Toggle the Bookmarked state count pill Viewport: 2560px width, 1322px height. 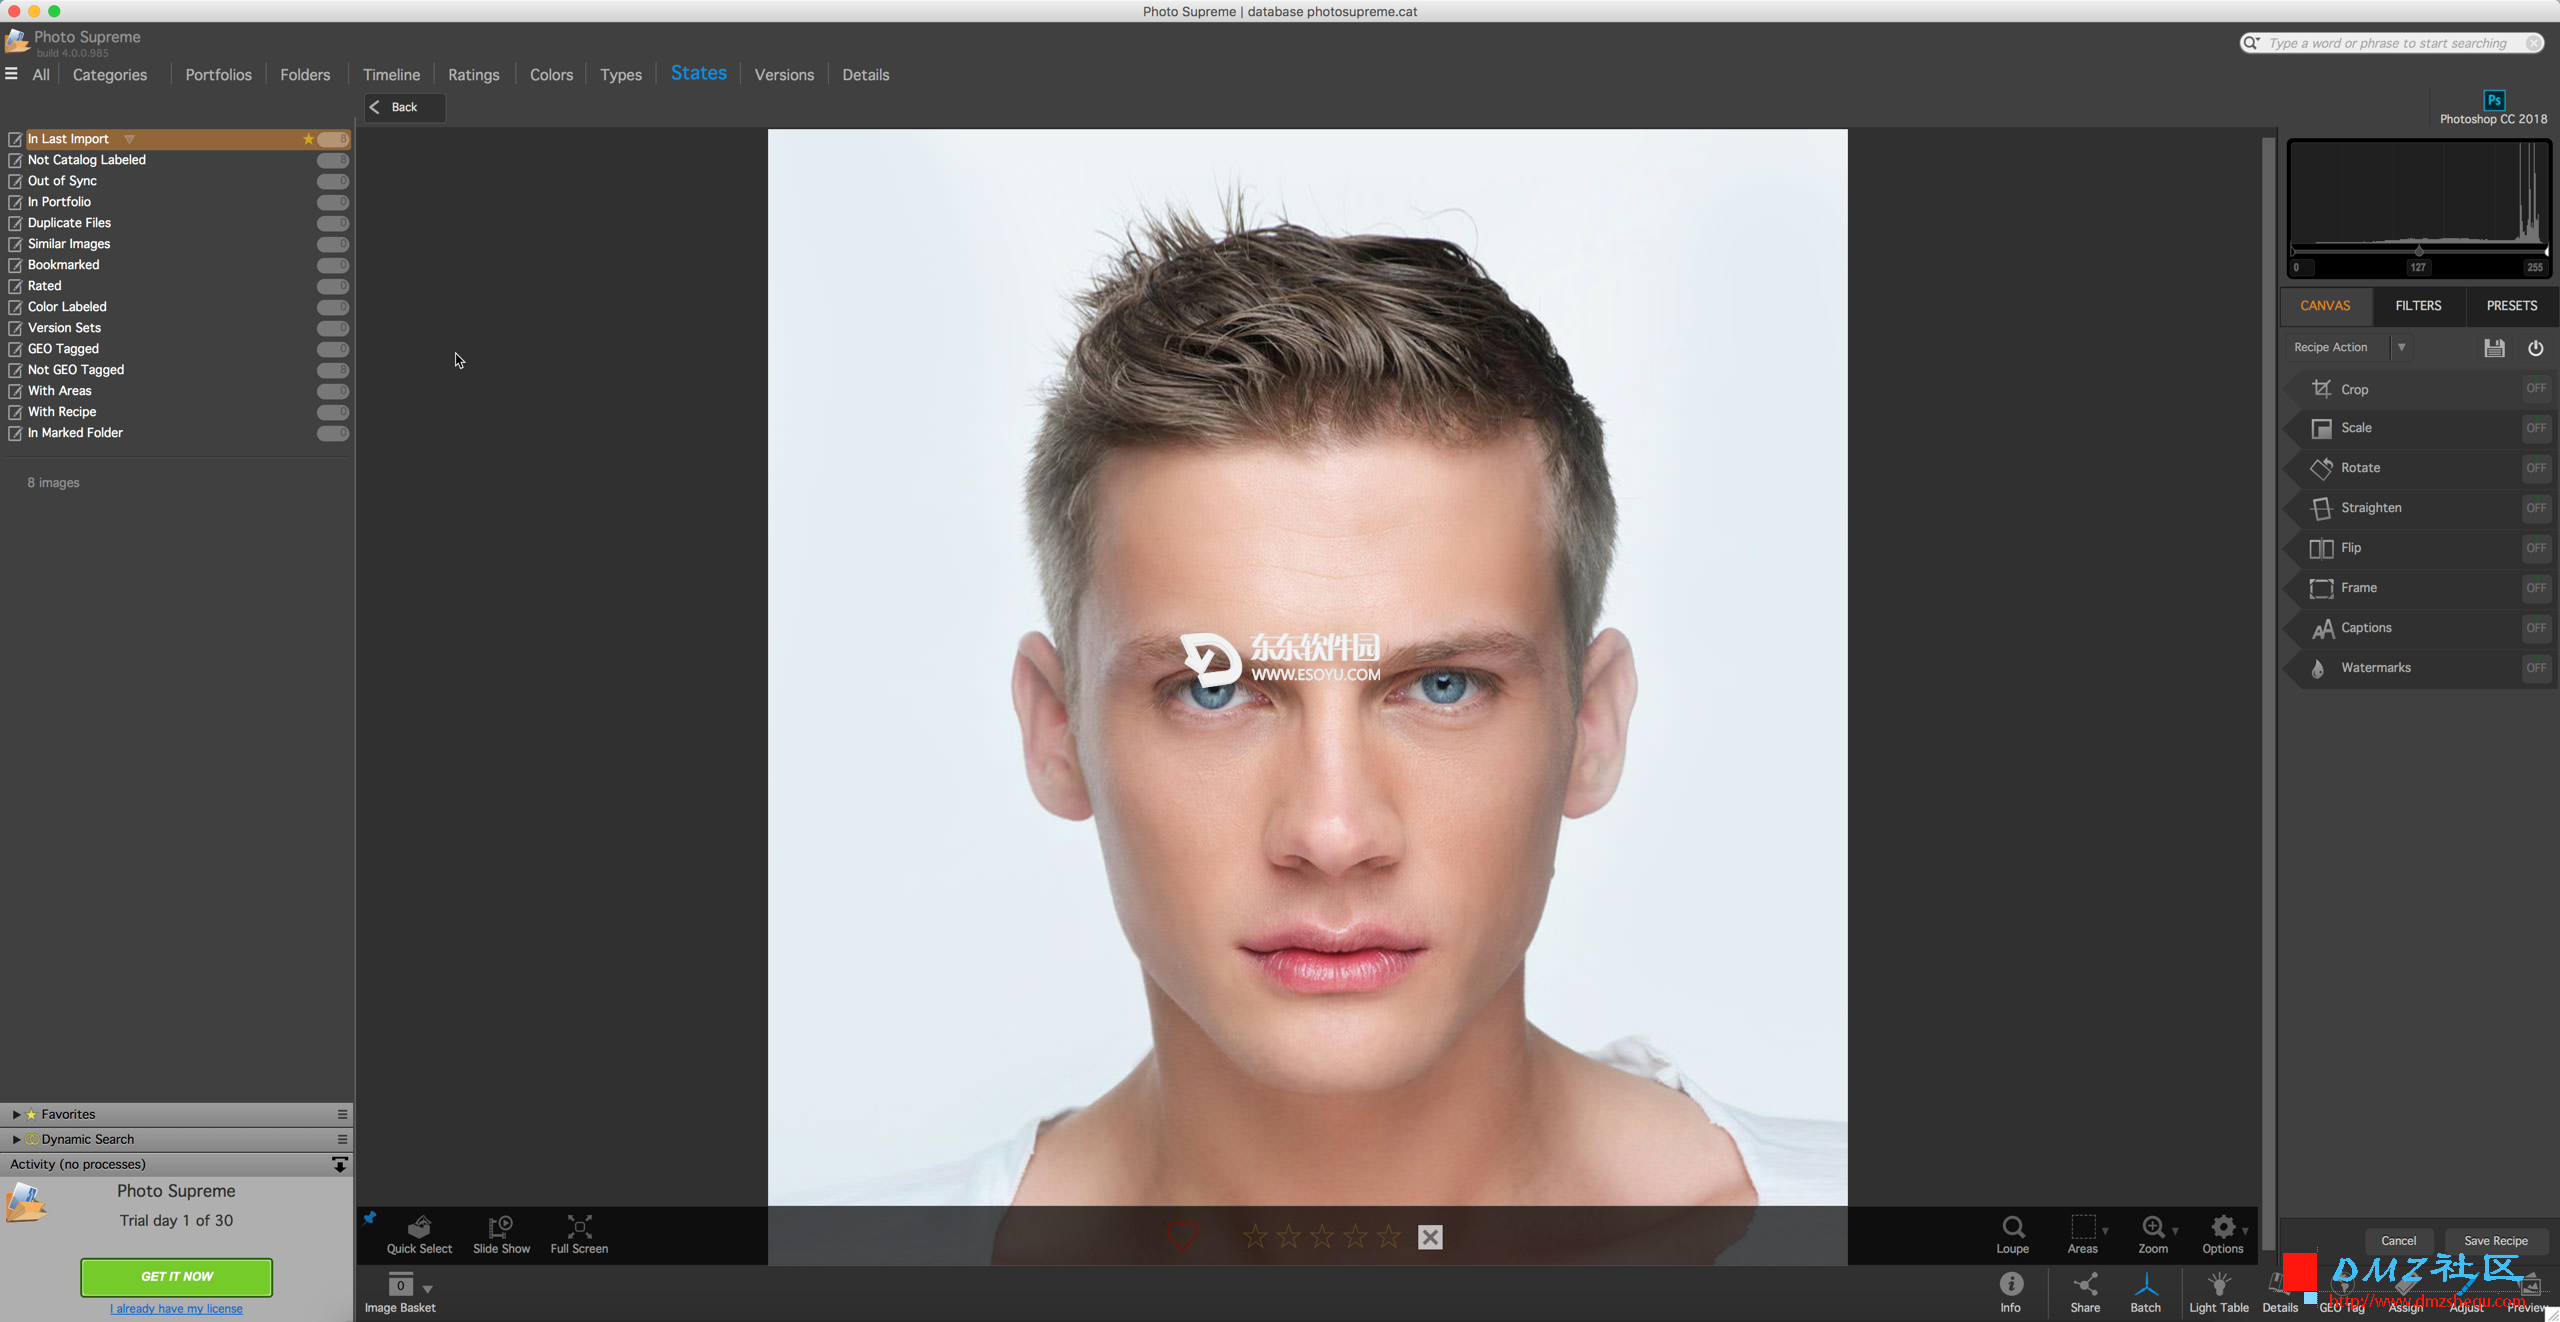pos(333,265)
